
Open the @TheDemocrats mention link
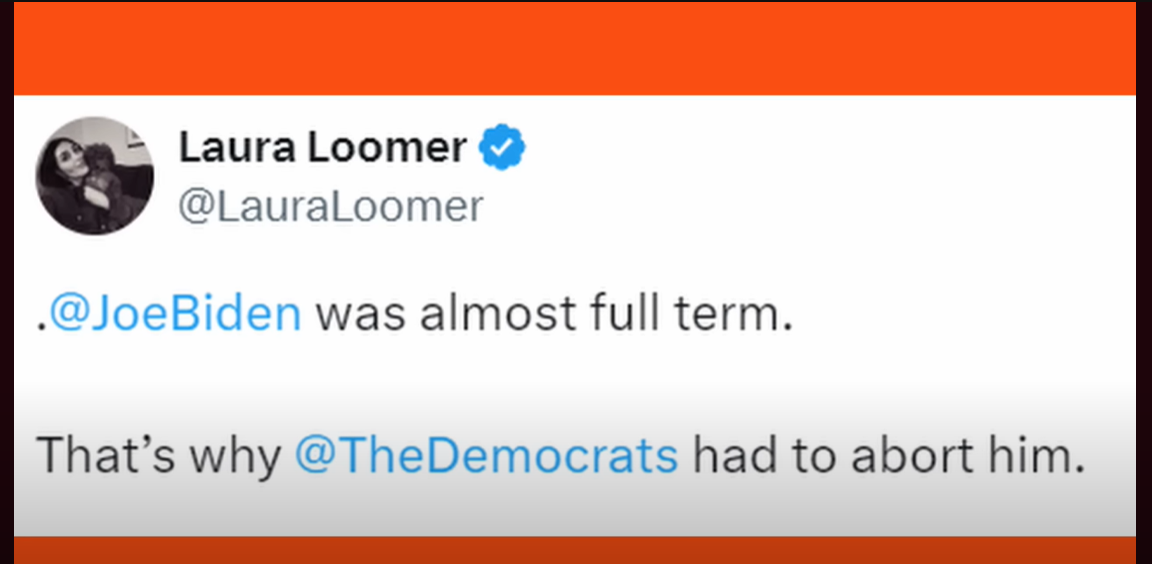(x=486, y=455)
